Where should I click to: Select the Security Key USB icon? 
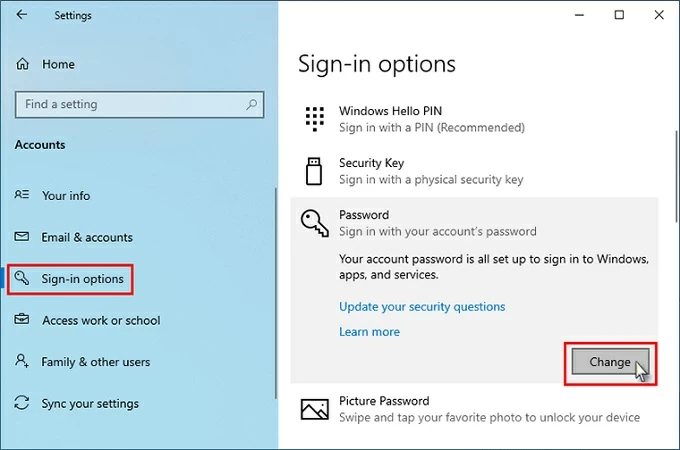(315, 171)
